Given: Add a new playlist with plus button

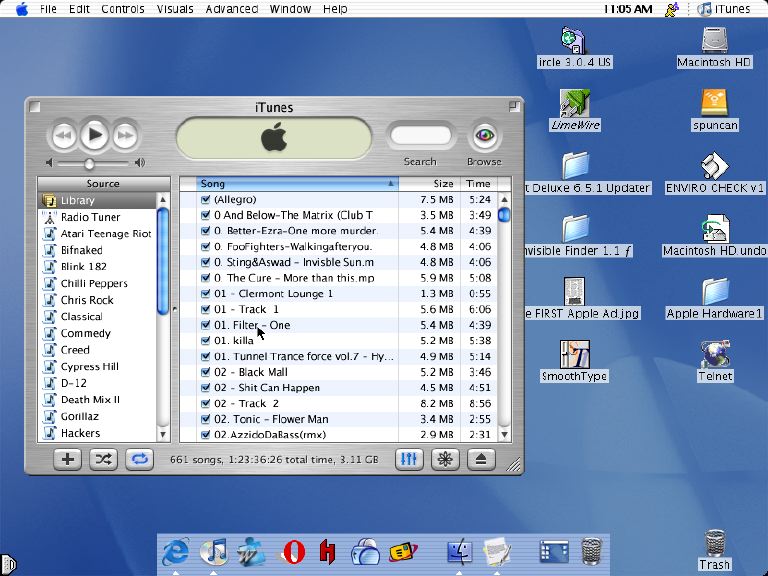Looking at the screenshot, I should click(68, 459).
